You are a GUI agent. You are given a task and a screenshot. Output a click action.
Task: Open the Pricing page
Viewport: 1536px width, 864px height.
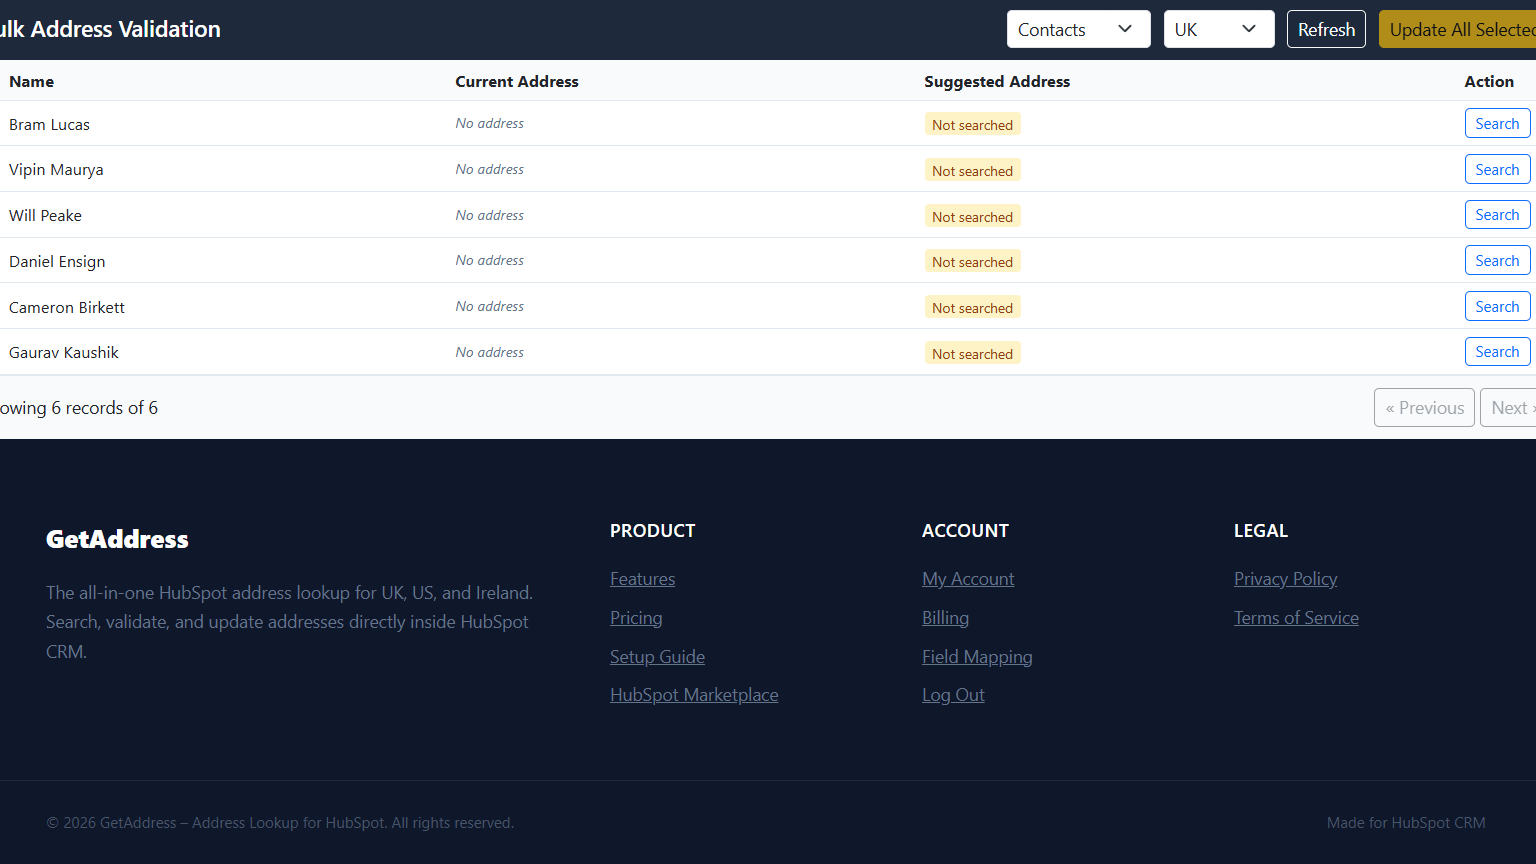pyautogui.click(x=636, y=617)
